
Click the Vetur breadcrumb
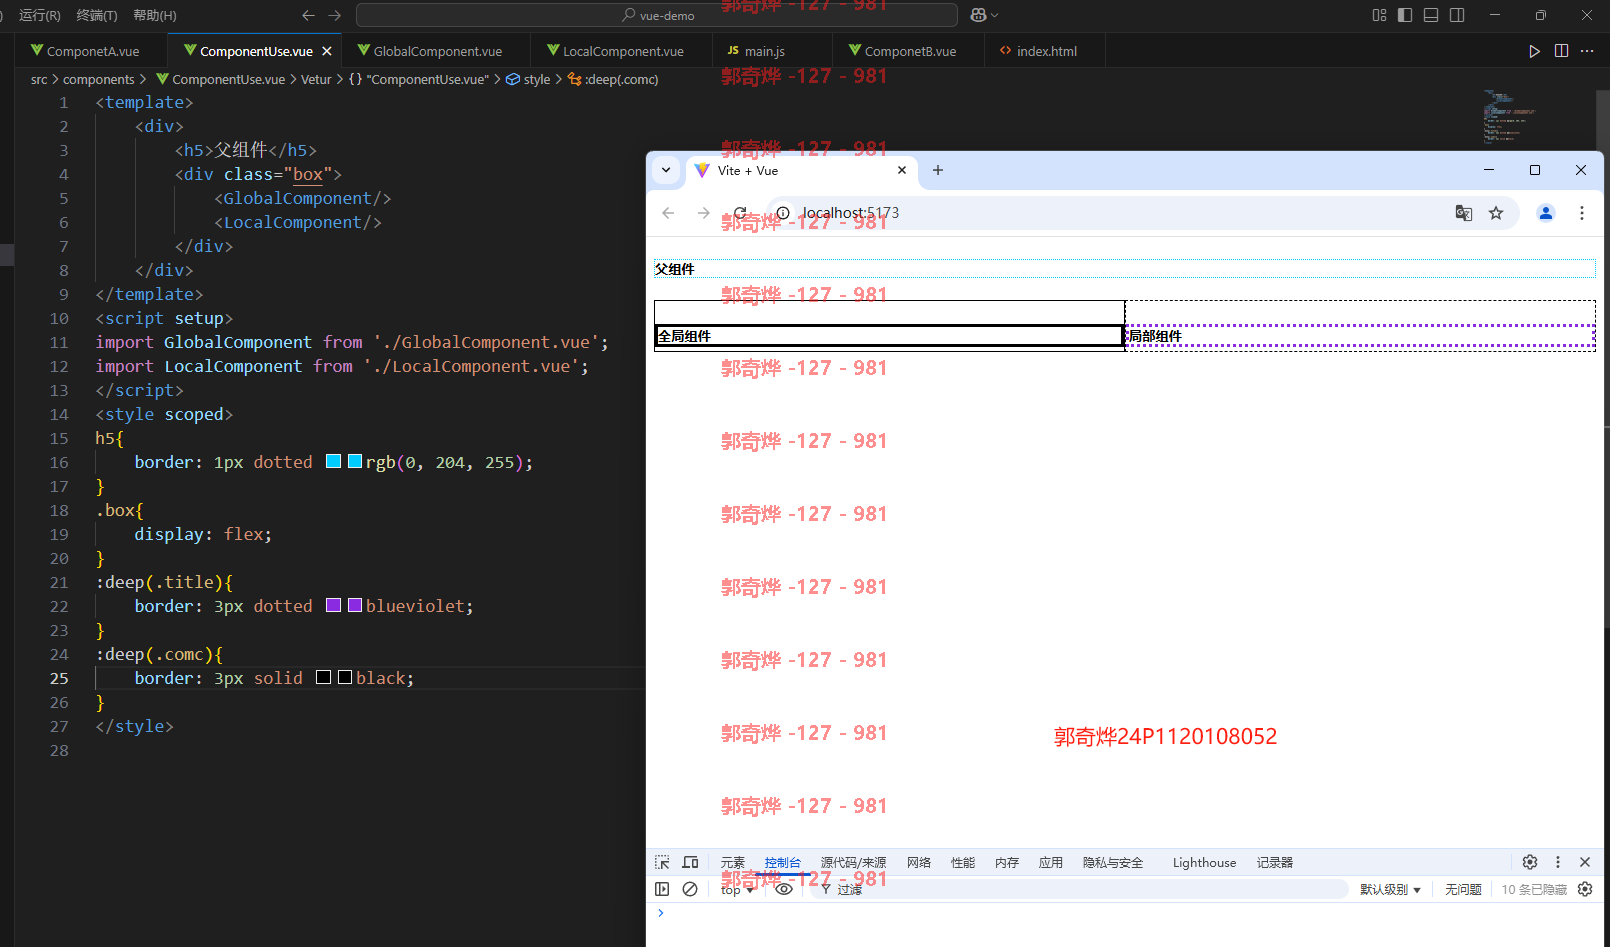(316, 79)
